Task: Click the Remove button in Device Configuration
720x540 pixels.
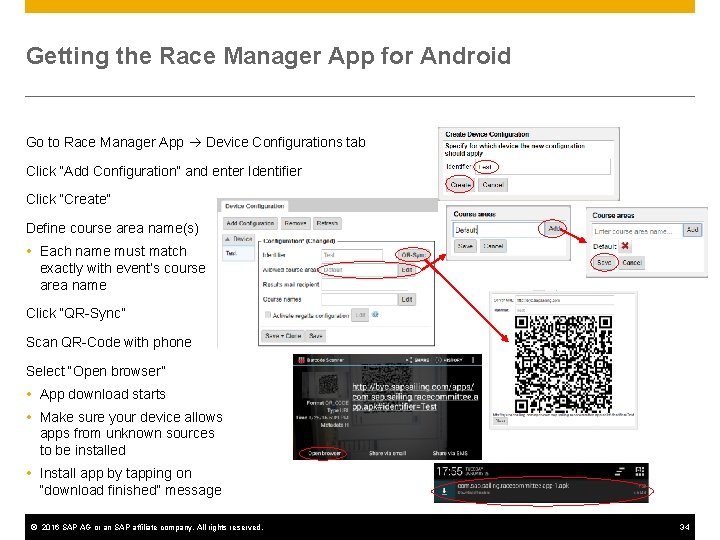Action: (295, 223)
